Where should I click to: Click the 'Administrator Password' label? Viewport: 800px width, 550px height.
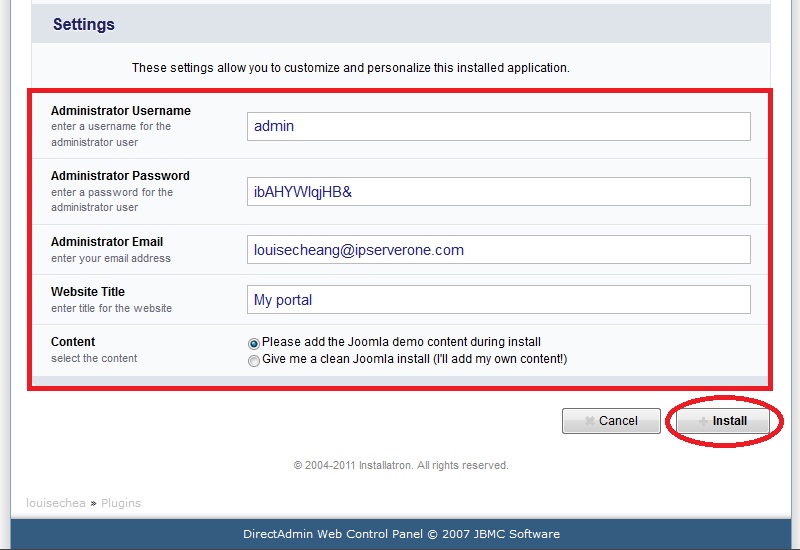click(x=120, y=176)
